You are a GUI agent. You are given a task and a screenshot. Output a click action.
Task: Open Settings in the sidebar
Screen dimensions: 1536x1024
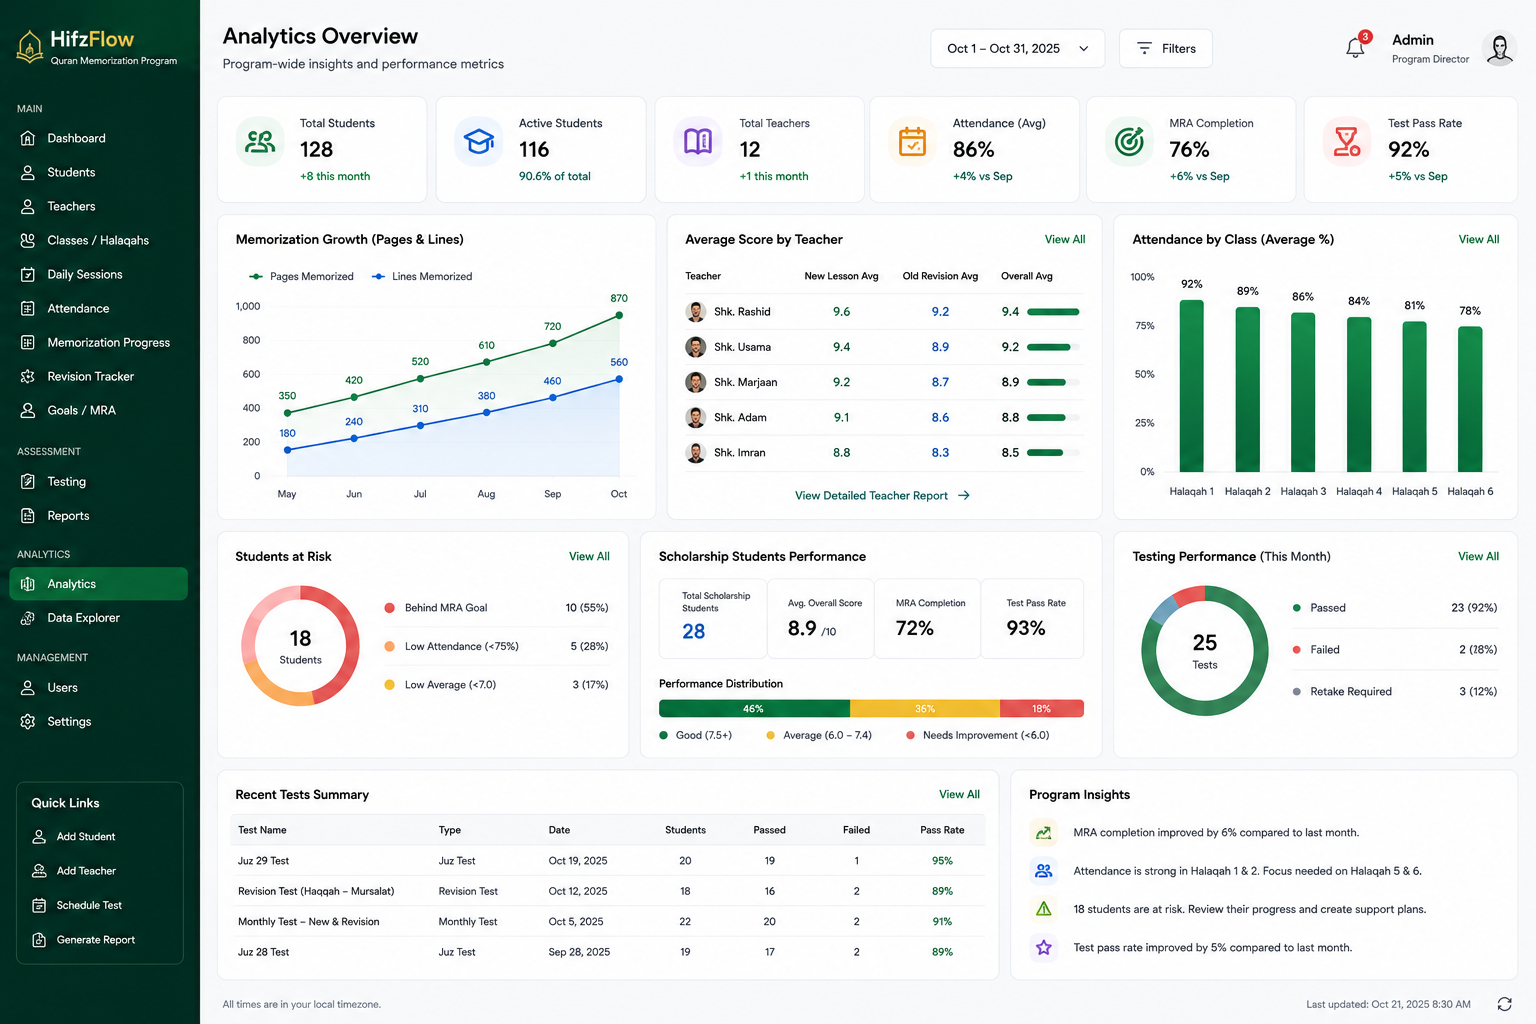click(x=98, y=722)
